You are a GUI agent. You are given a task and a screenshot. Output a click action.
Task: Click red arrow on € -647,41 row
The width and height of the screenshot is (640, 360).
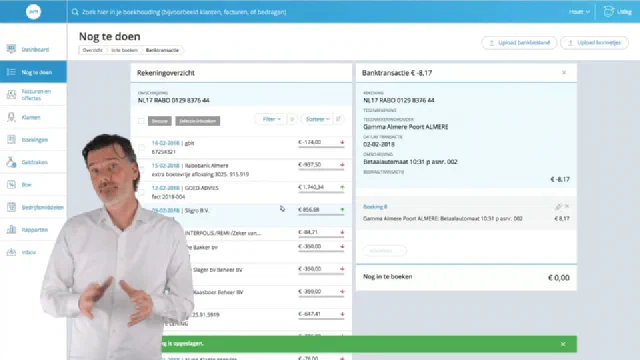pos(342,314)
